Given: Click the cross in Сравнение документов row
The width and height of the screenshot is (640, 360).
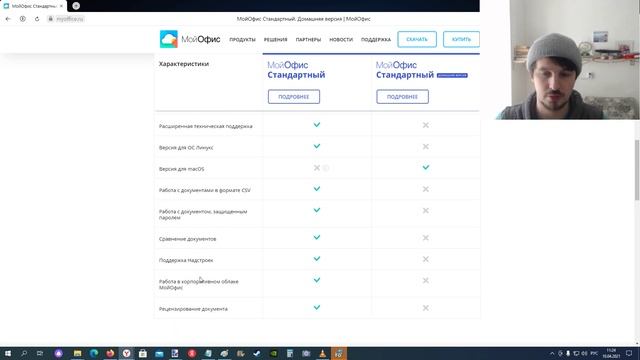Looking at the screenshot, I should point(426,238).
